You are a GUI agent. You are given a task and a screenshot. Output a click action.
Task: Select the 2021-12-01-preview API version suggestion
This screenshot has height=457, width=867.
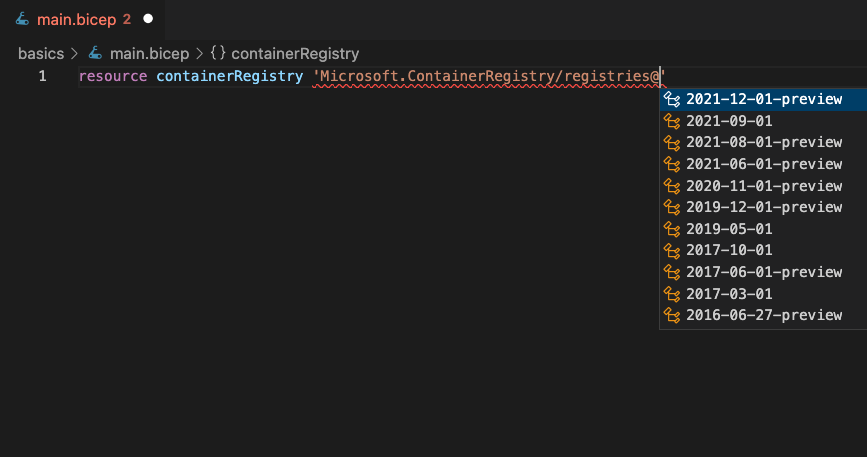[x=764, y=99]
